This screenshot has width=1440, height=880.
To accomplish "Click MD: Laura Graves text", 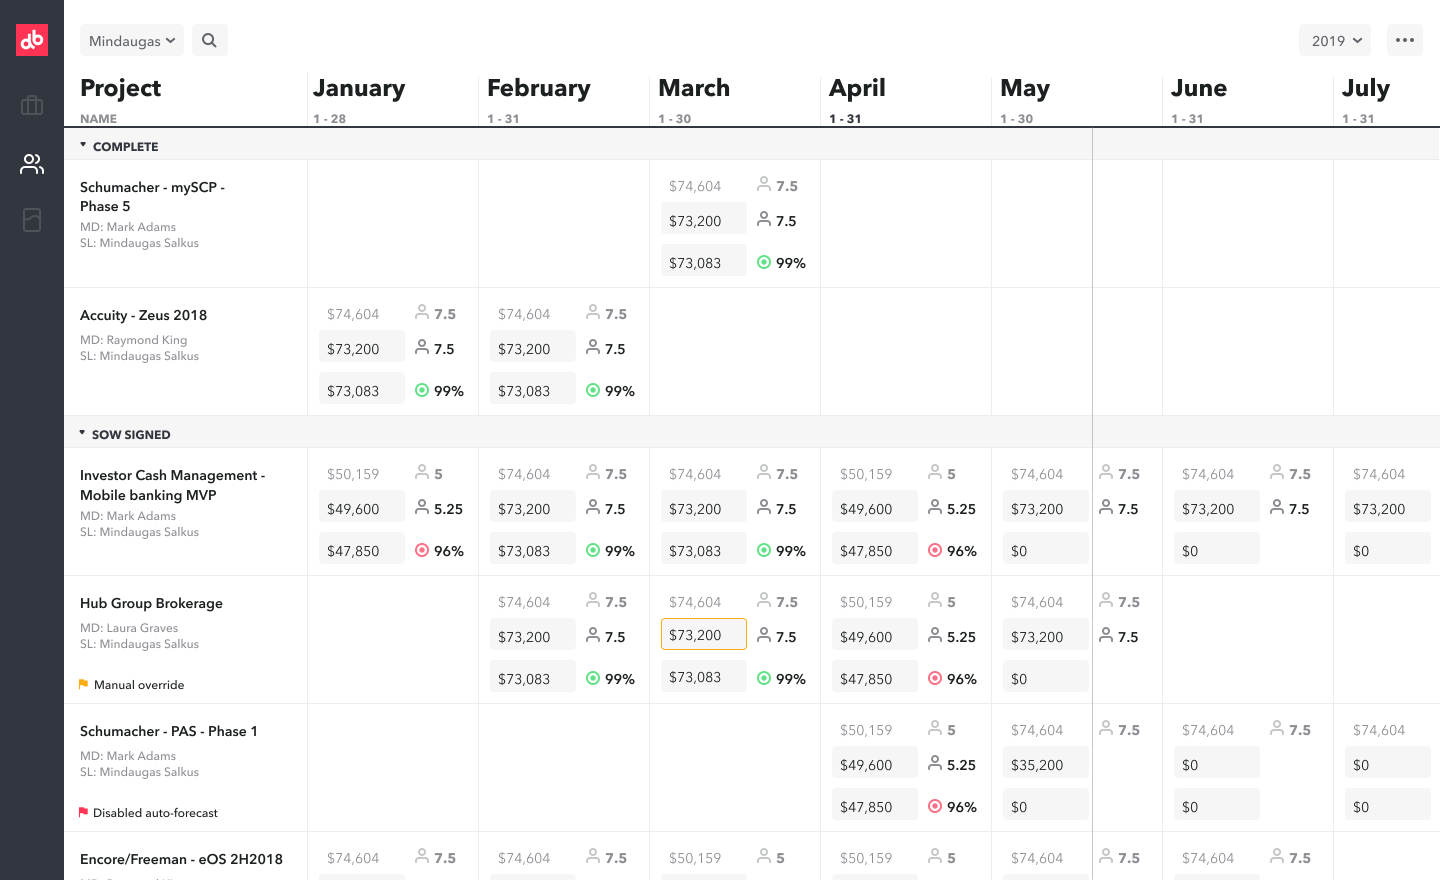I will click(x=129, y=628).
